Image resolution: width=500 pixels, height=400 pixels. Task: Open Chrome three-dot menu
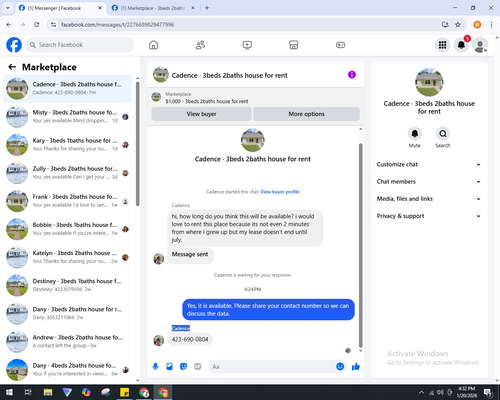pos(491,25)
